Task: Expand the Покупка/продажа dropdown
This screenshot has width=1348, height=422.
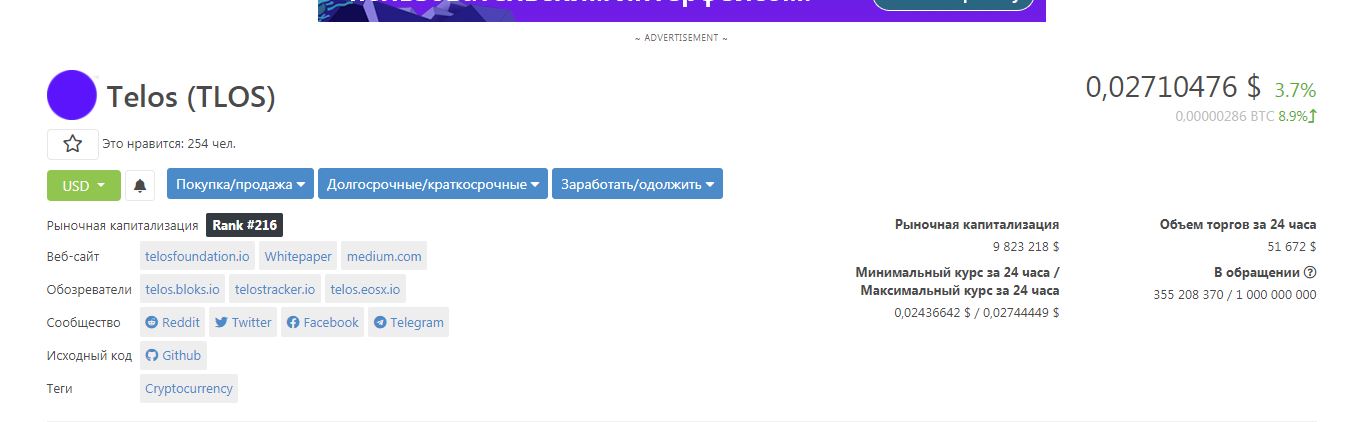Action: [x=240, y=184]
